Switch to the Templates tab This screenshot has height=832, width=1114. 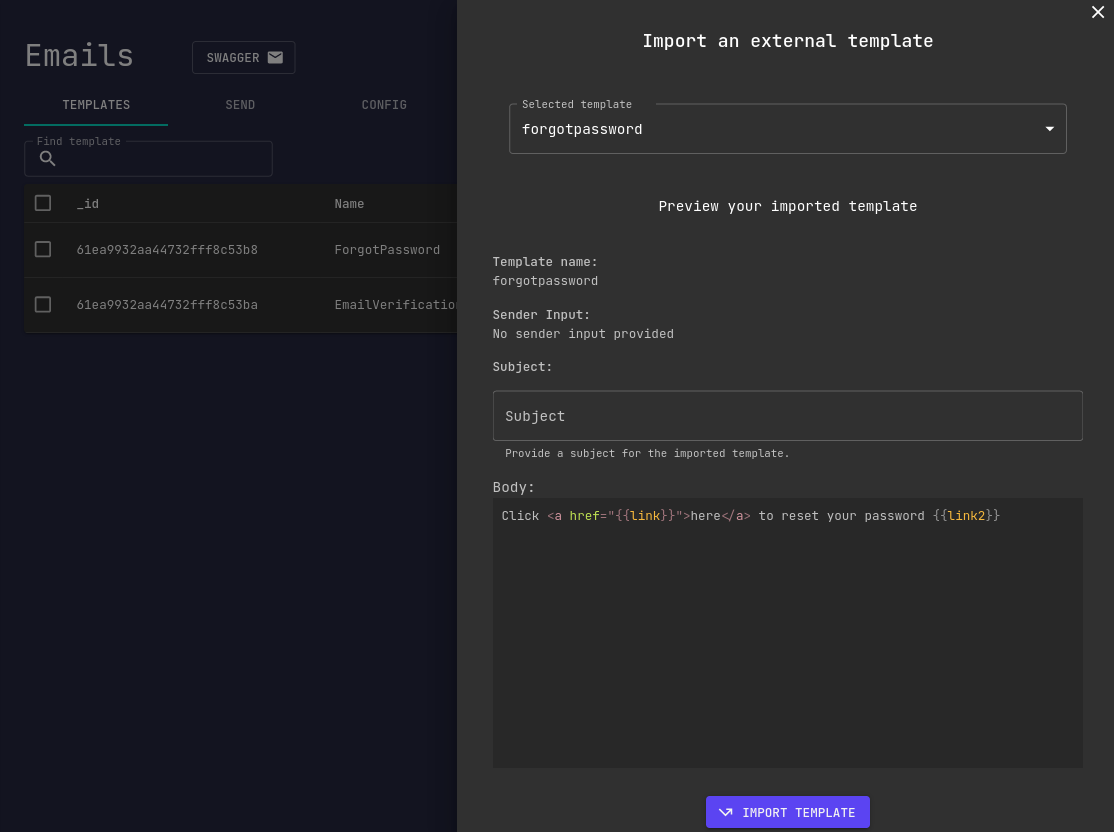pos(96,105)
